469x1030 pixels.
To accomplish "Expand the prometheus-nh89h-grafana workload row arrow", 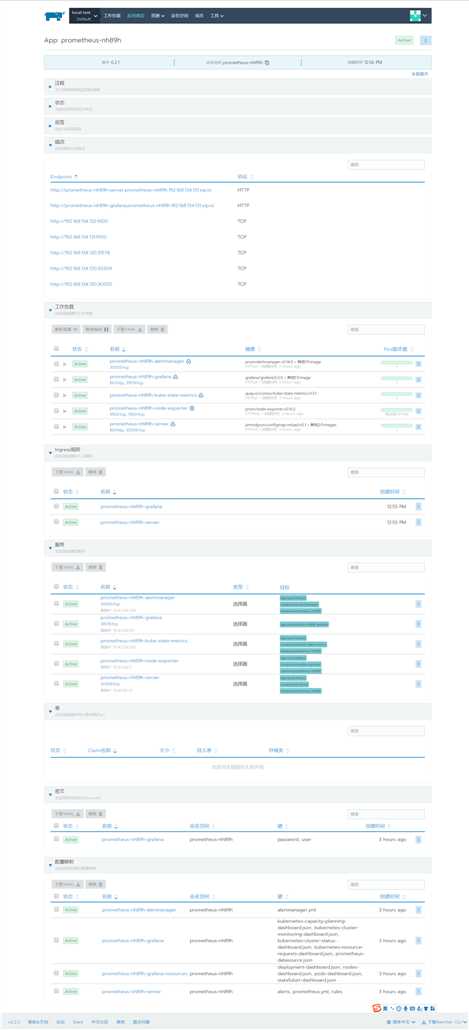I will 64,380.
